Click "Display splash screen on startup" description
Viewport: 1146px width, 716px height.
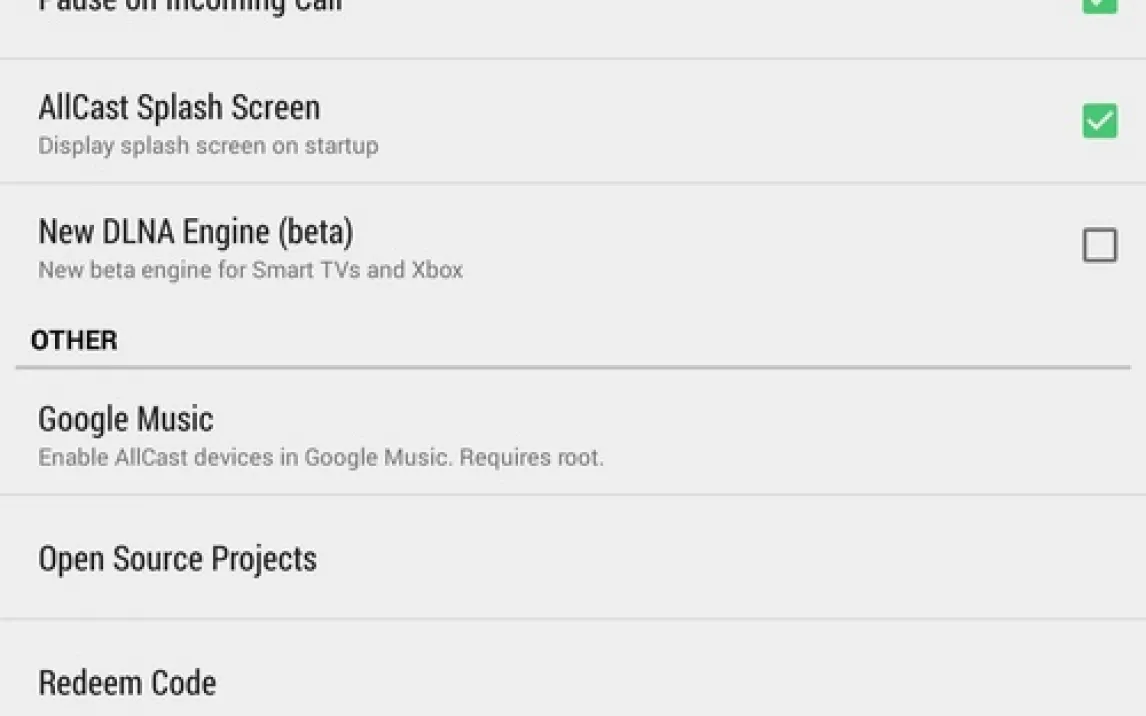click(208, 146)
